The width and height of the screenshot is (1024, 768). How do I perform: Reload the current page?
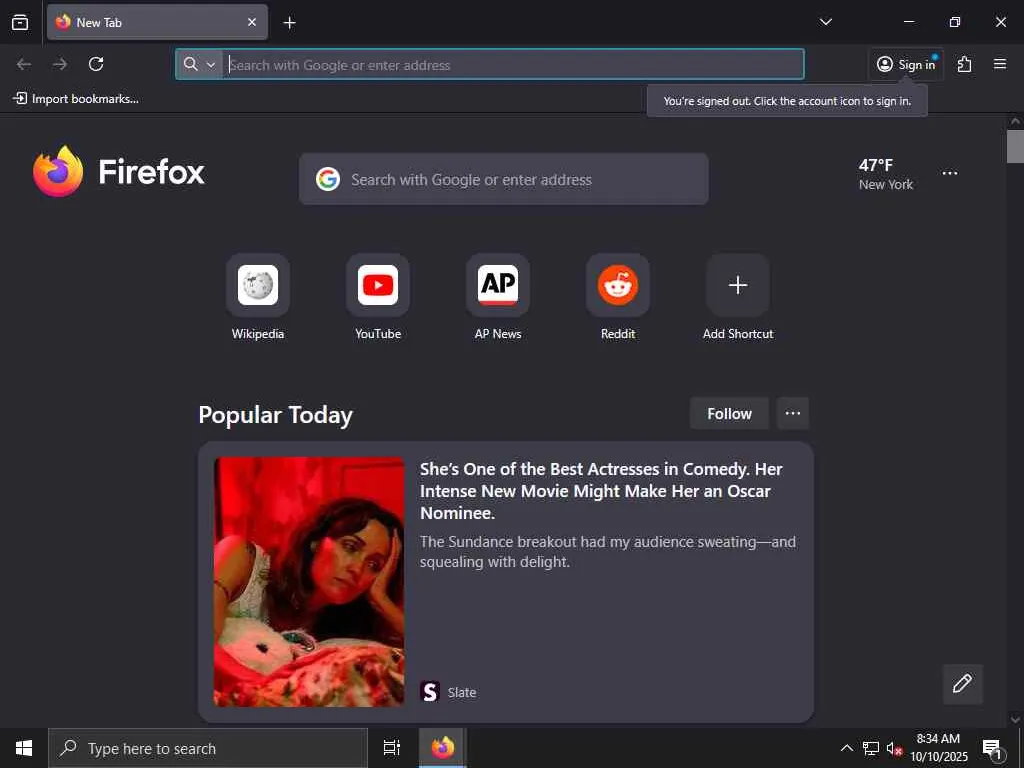96,64
